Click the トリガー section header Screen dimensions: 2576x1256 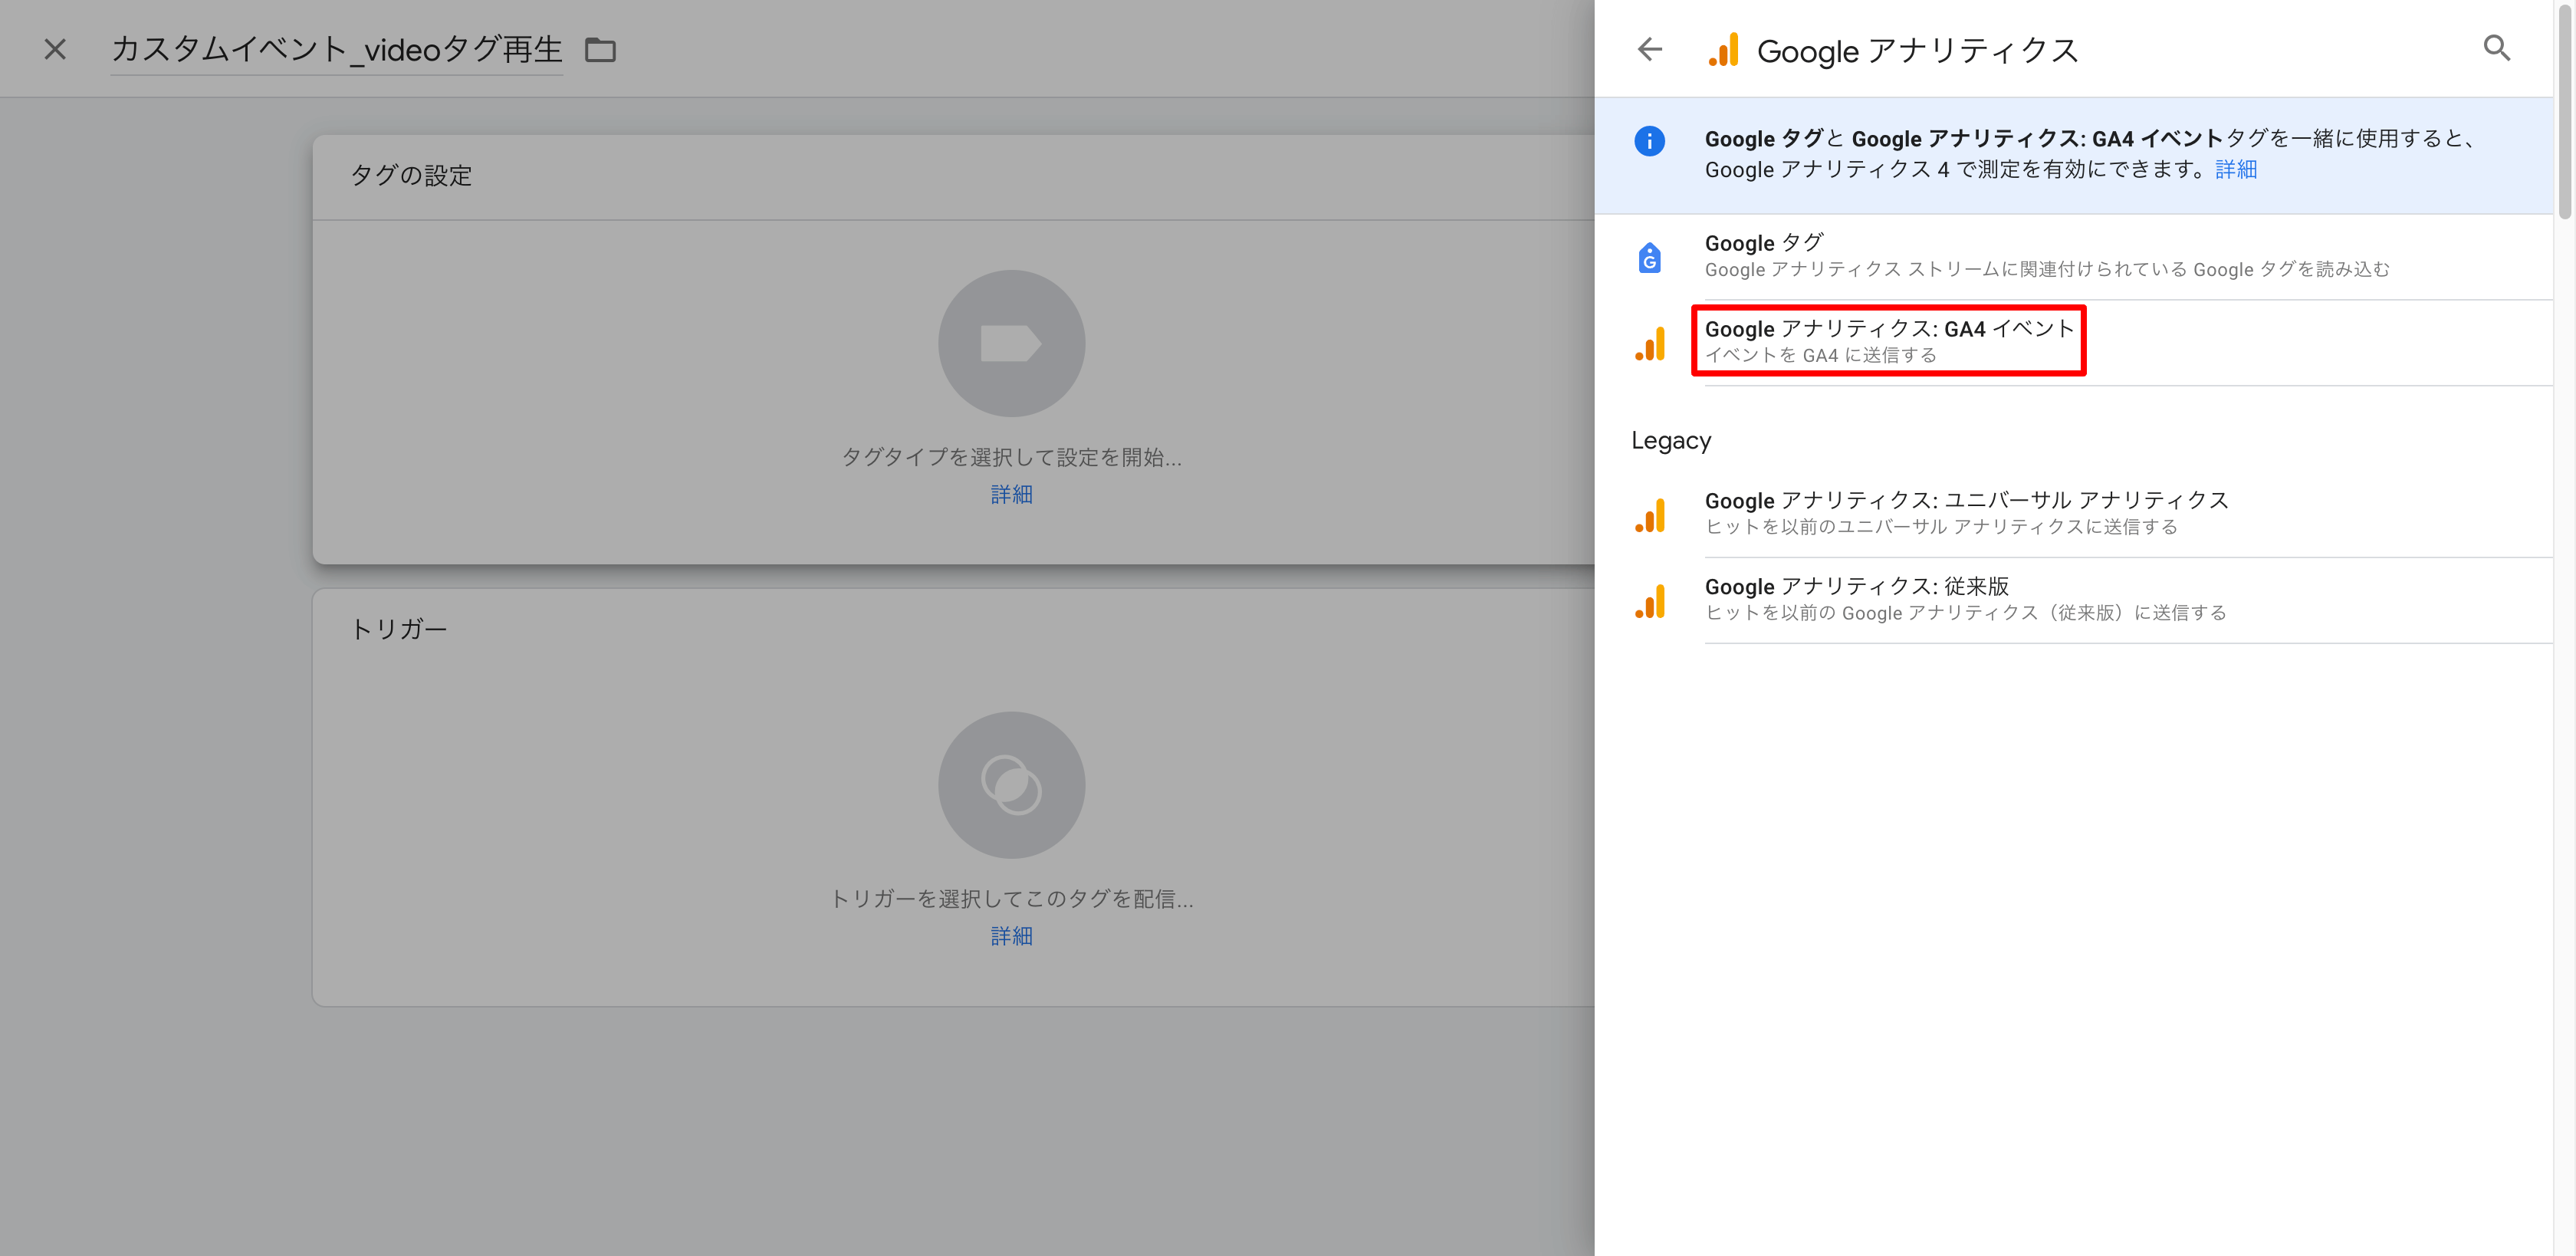(399, 629)
